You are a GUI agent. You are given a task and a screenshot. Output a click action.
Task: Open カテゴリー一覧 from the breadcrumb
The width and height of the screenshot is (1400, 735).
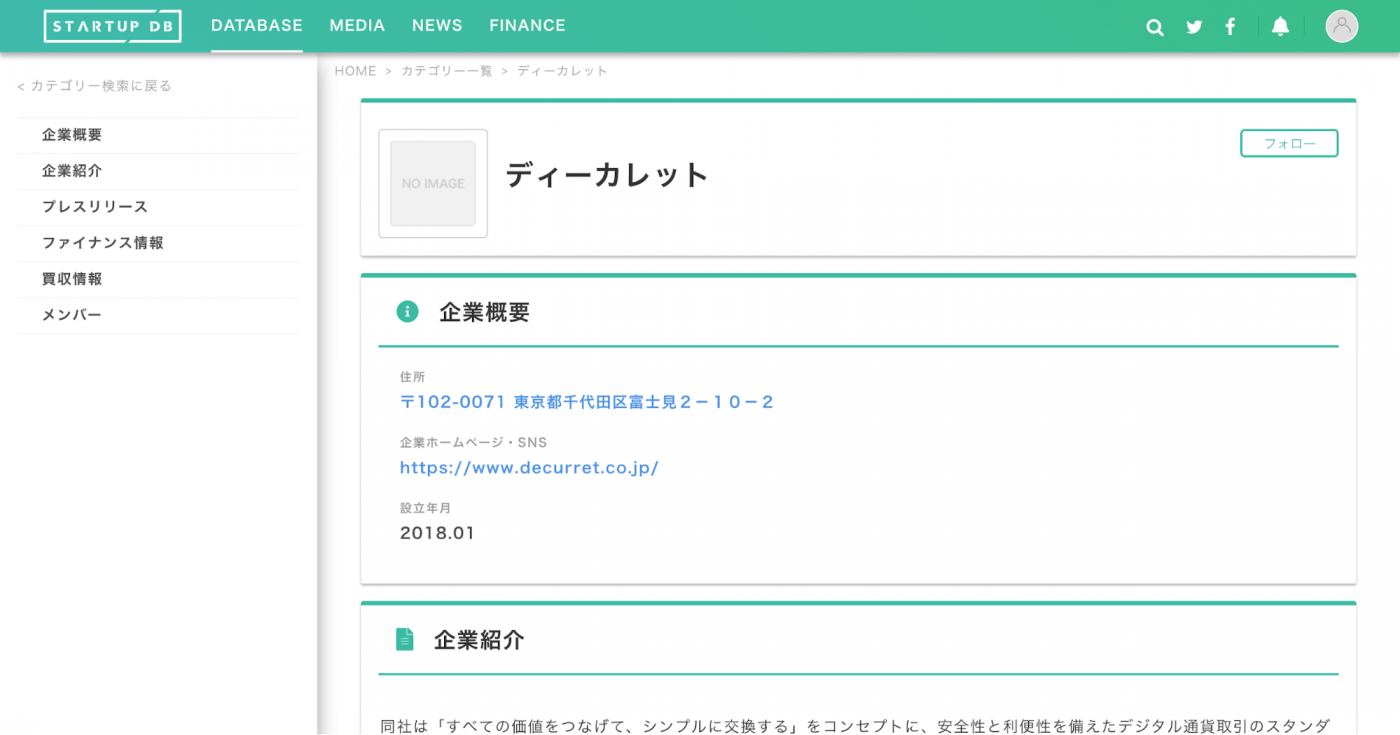tap(447, 70)
